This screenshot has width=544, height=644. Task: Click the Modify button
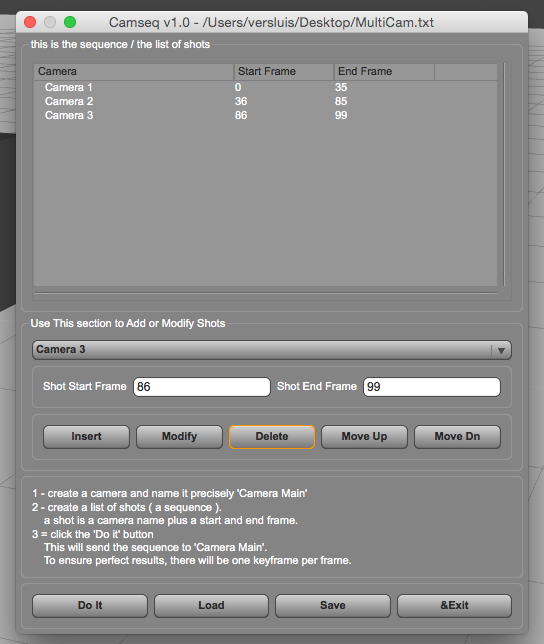coord(179,437)
